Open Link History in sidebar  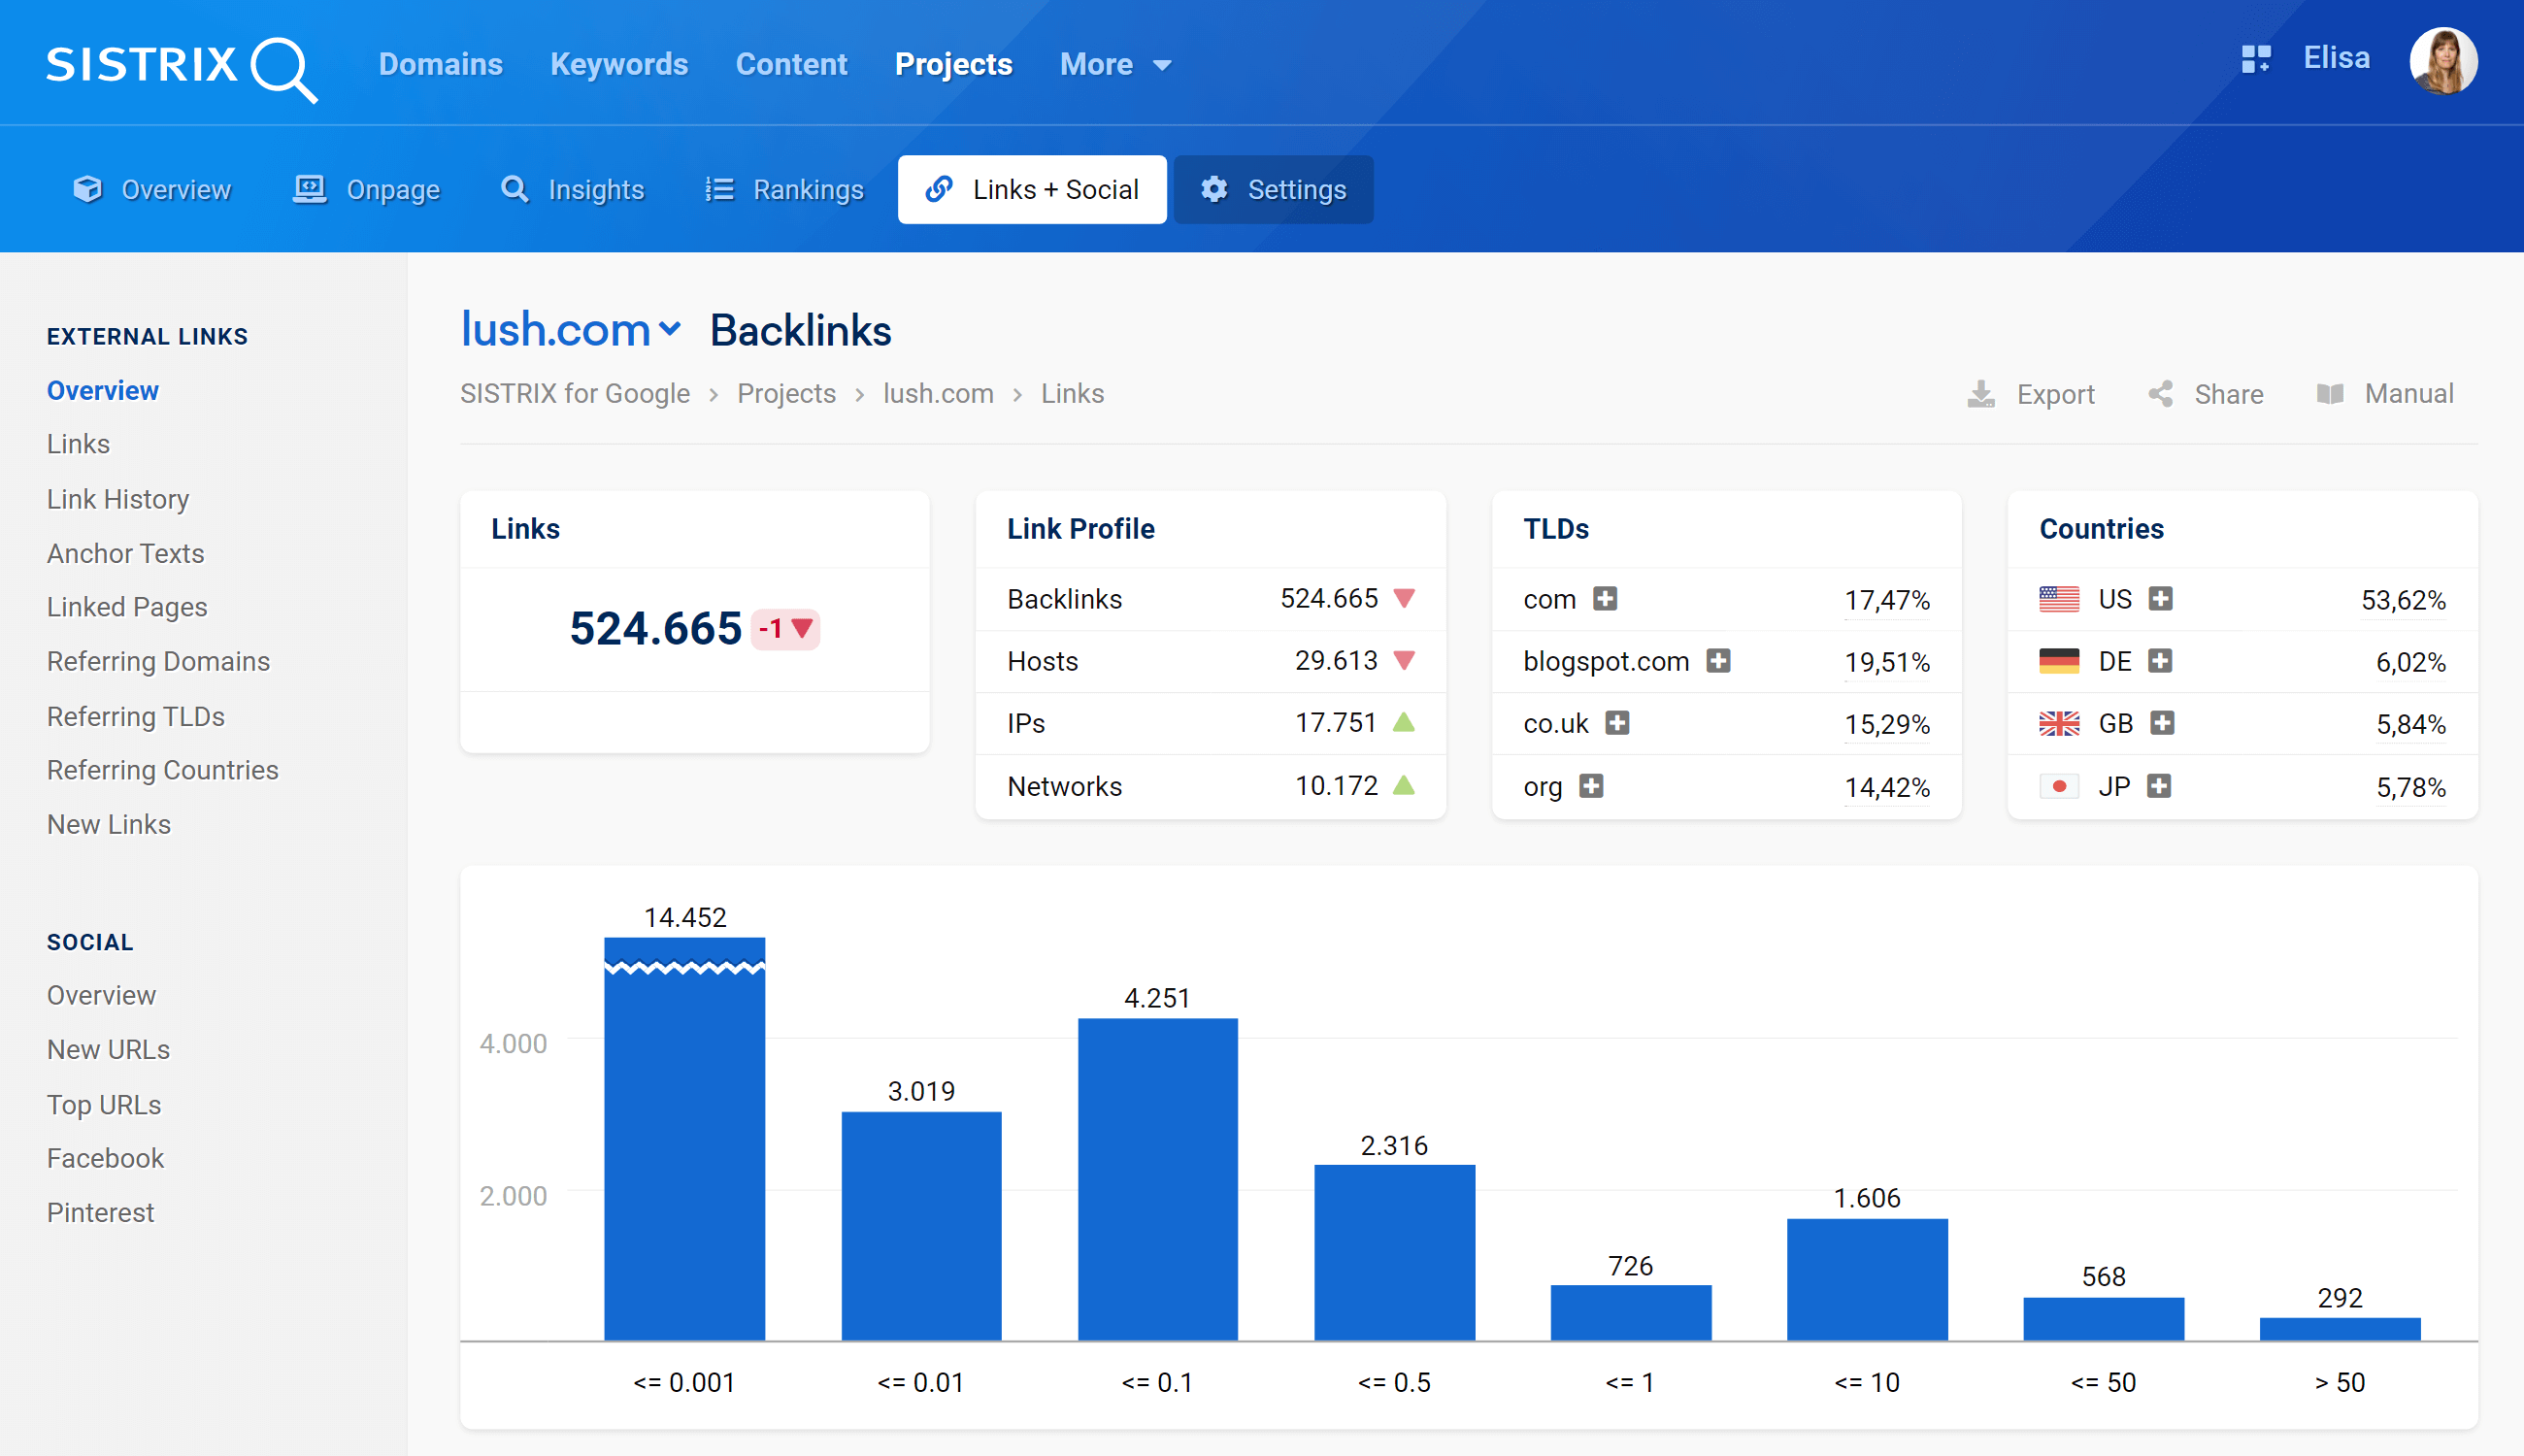pos(118,499)
